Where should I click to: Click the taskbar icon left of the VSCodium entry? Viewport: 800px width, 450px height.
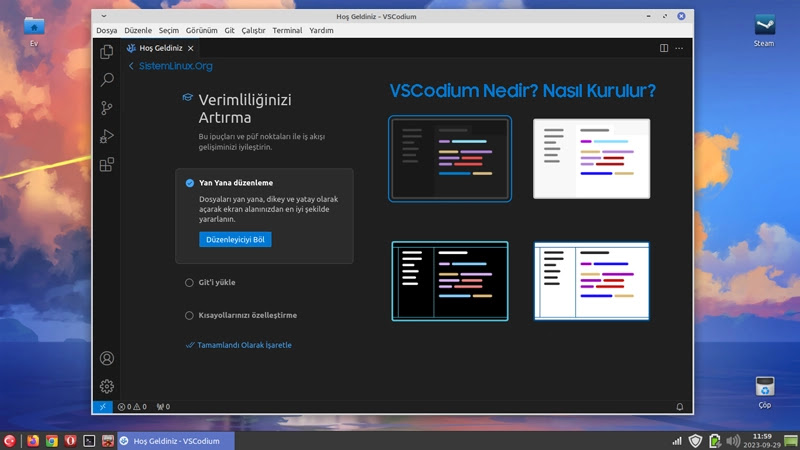pyautogui.click(x=108, y=441)
